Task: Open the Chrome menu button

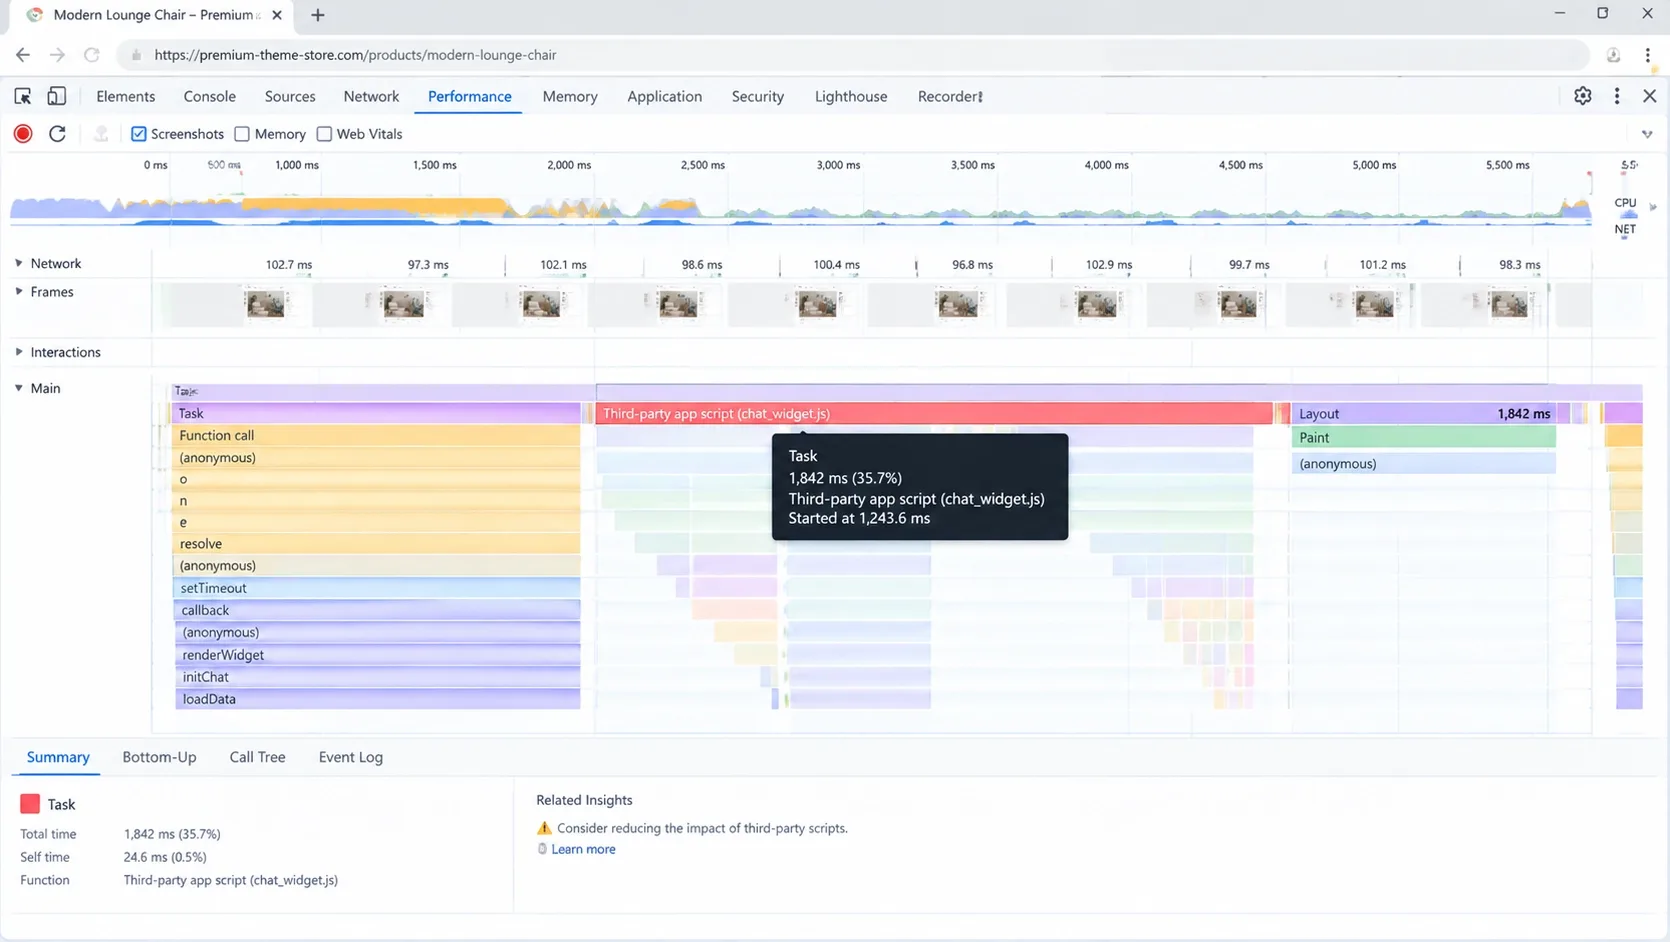Action: (1648, 55)
